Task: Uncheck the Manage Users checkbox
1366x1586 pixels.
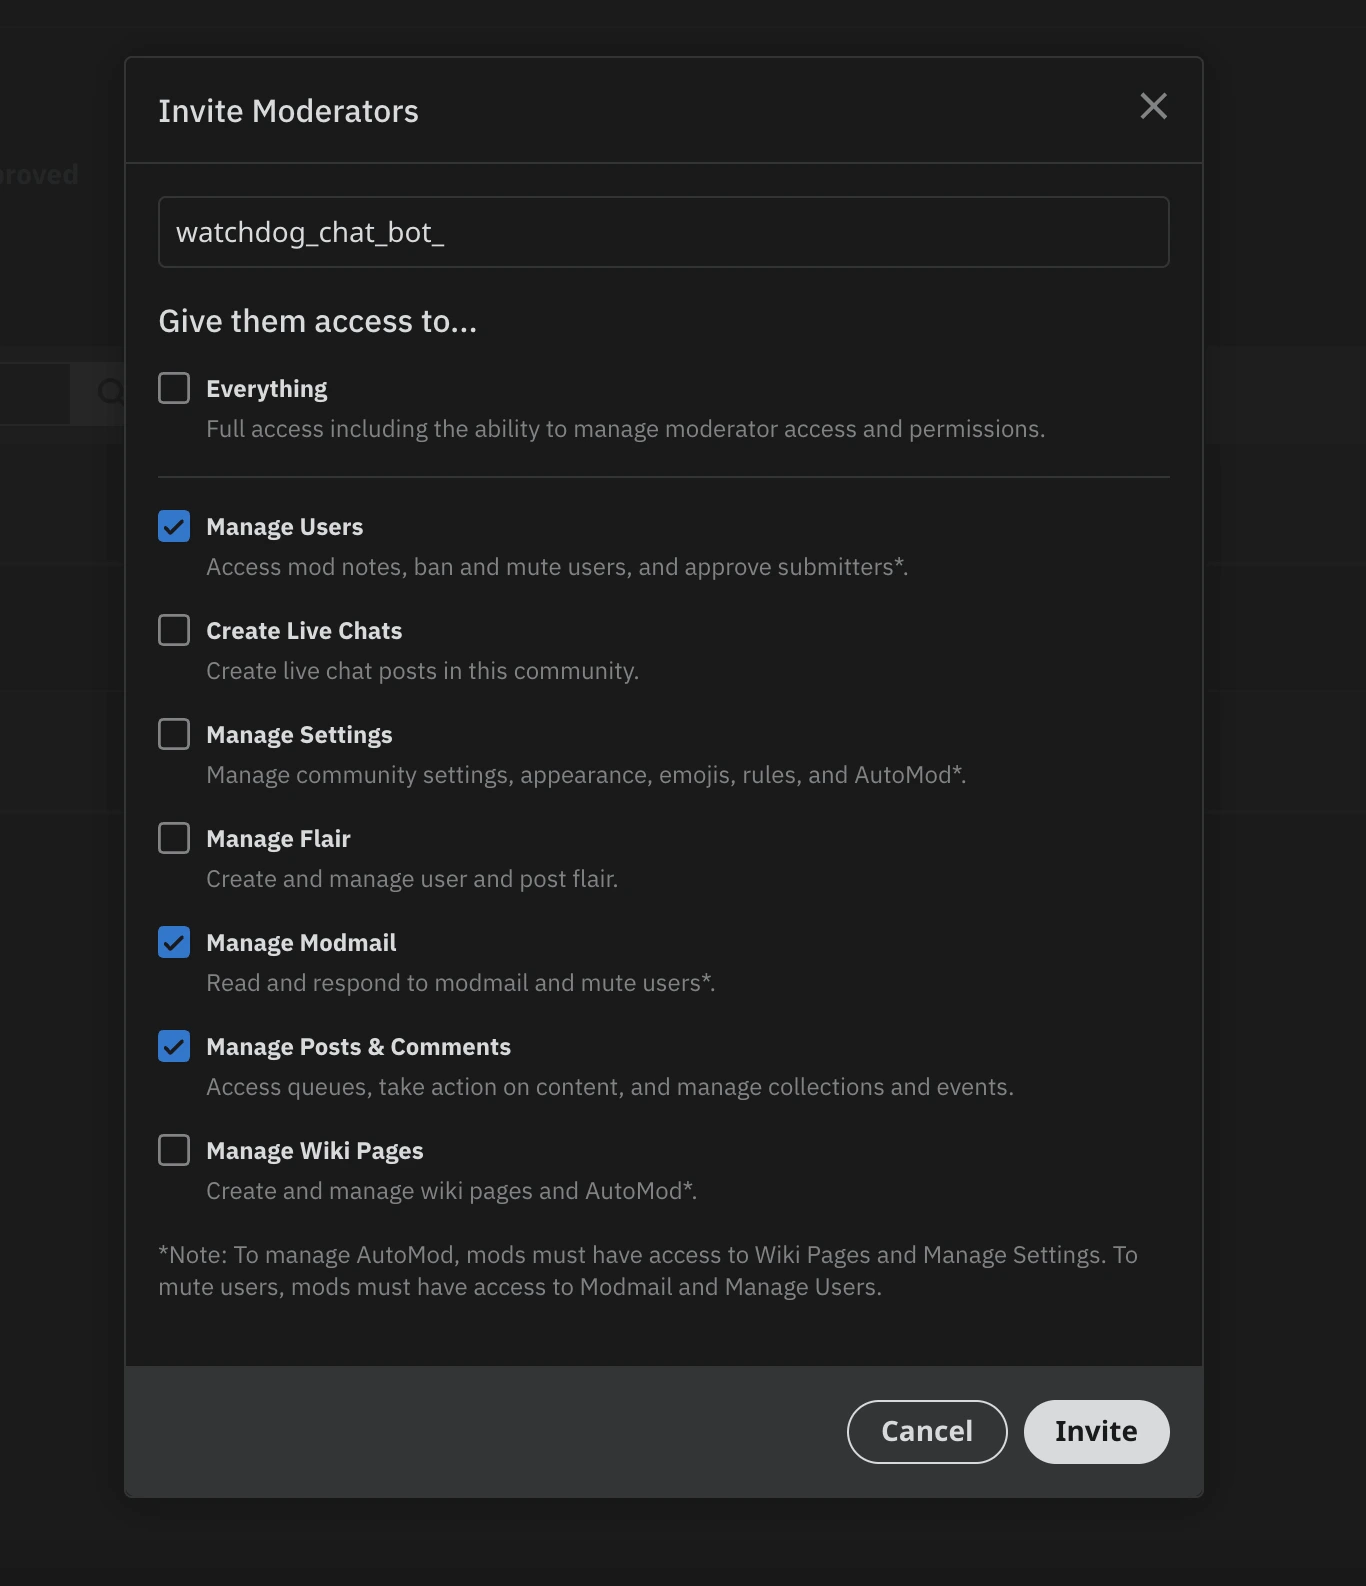Action: point(174,526)
